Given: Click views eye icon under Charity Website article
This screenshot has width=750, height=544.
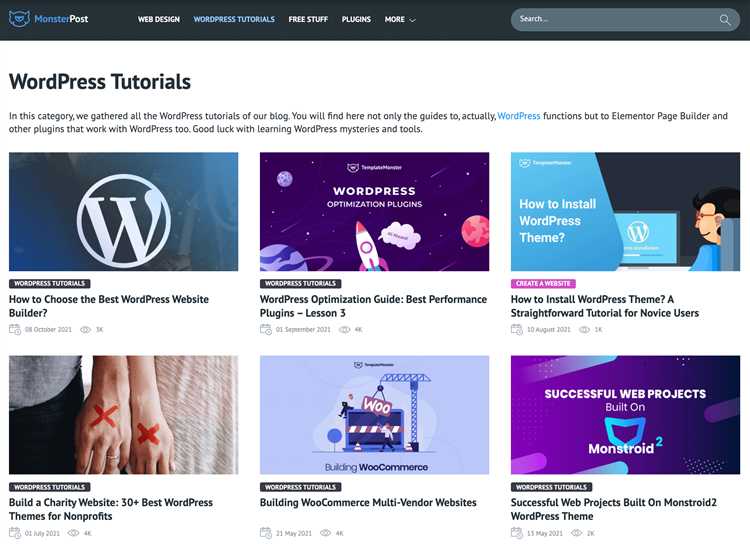Looking at the screenshot, I should [x=73, y=533].
